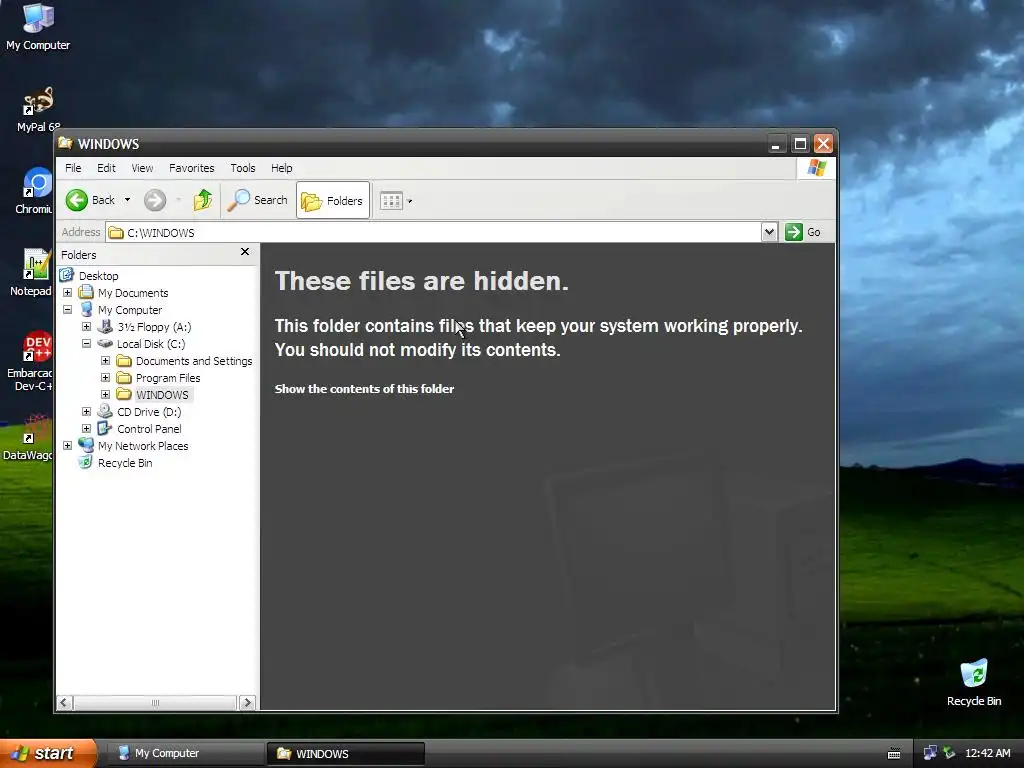
Task: Select the My Computer desktop icon
Action: pos(38,27)
